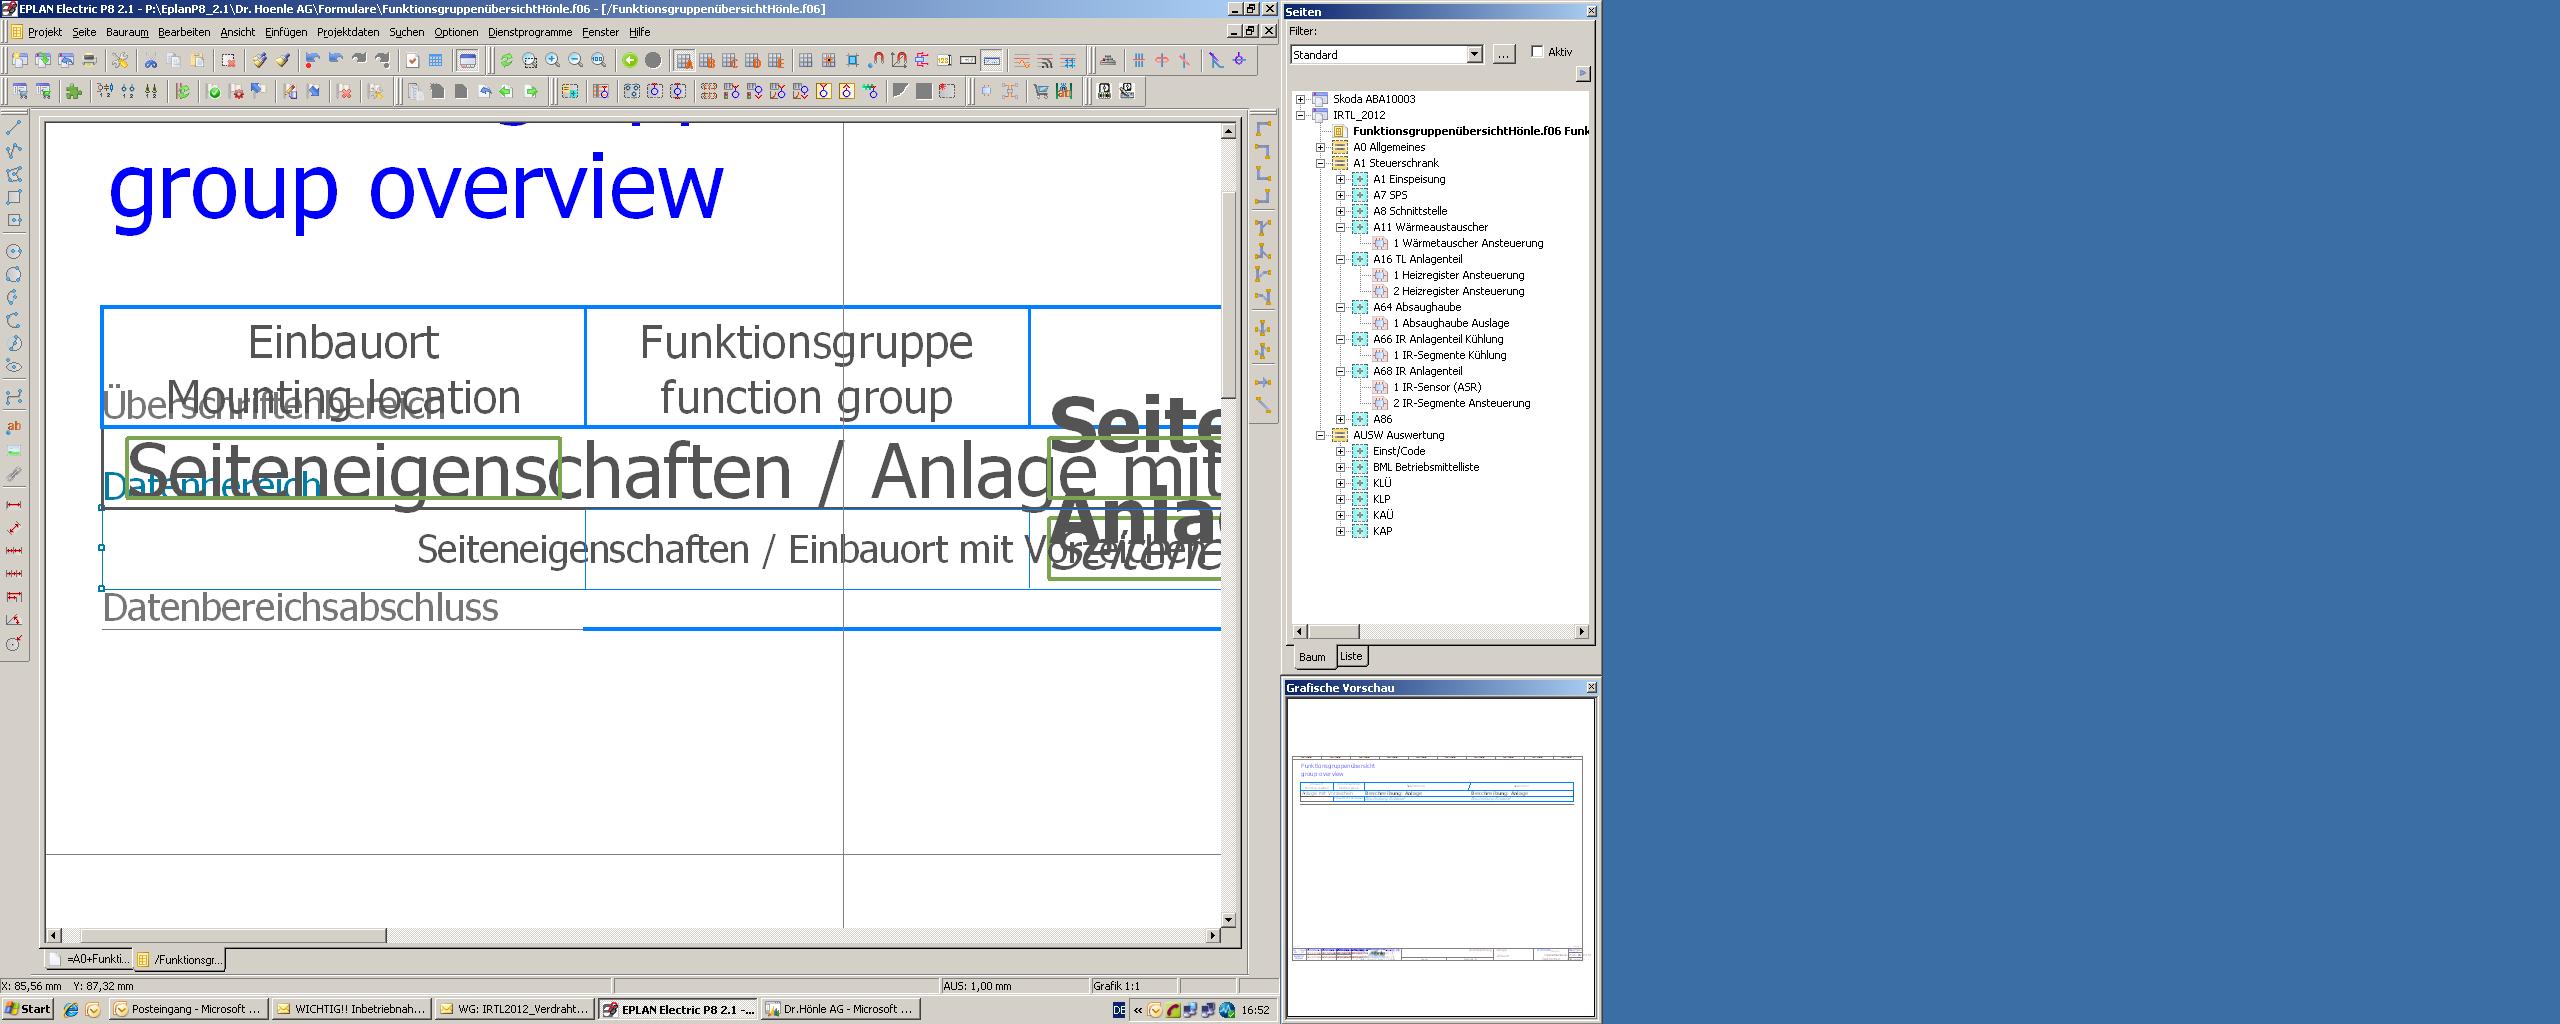Viewport: 2560px width, 1024px height.
Task: Toggle grid B display
Action: [707, 60]
